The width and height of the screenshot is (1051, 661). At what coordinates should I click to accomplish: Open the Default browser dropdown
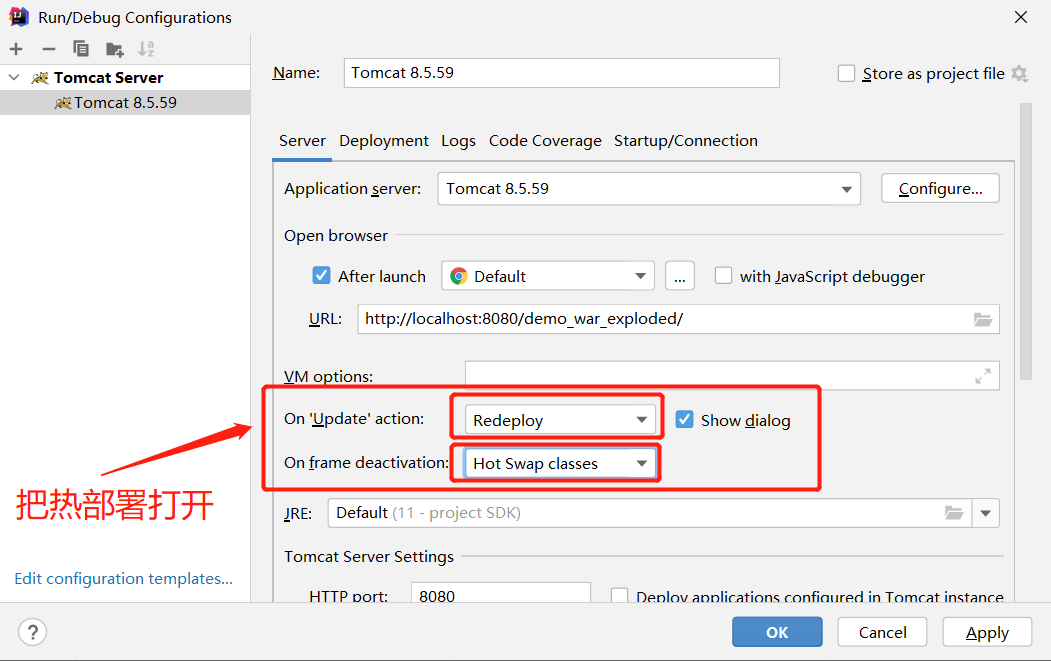[x=548, y=276]
